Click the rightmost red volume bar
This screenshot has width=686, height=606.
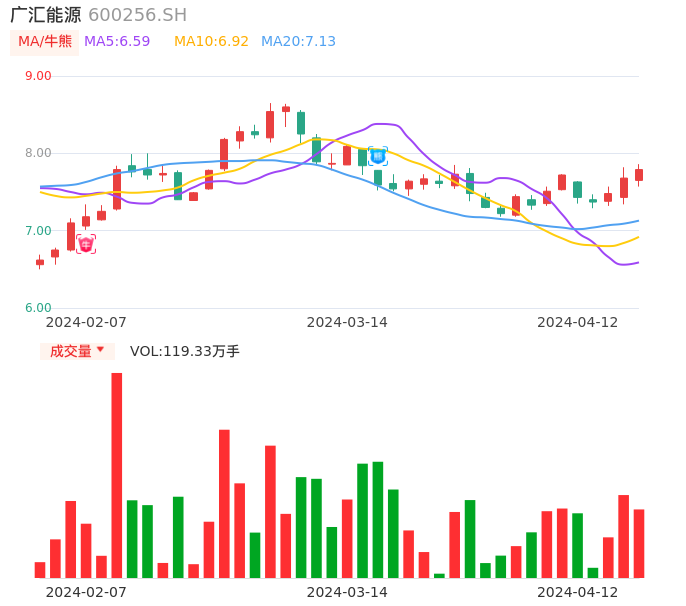click(x=639, y=543)
